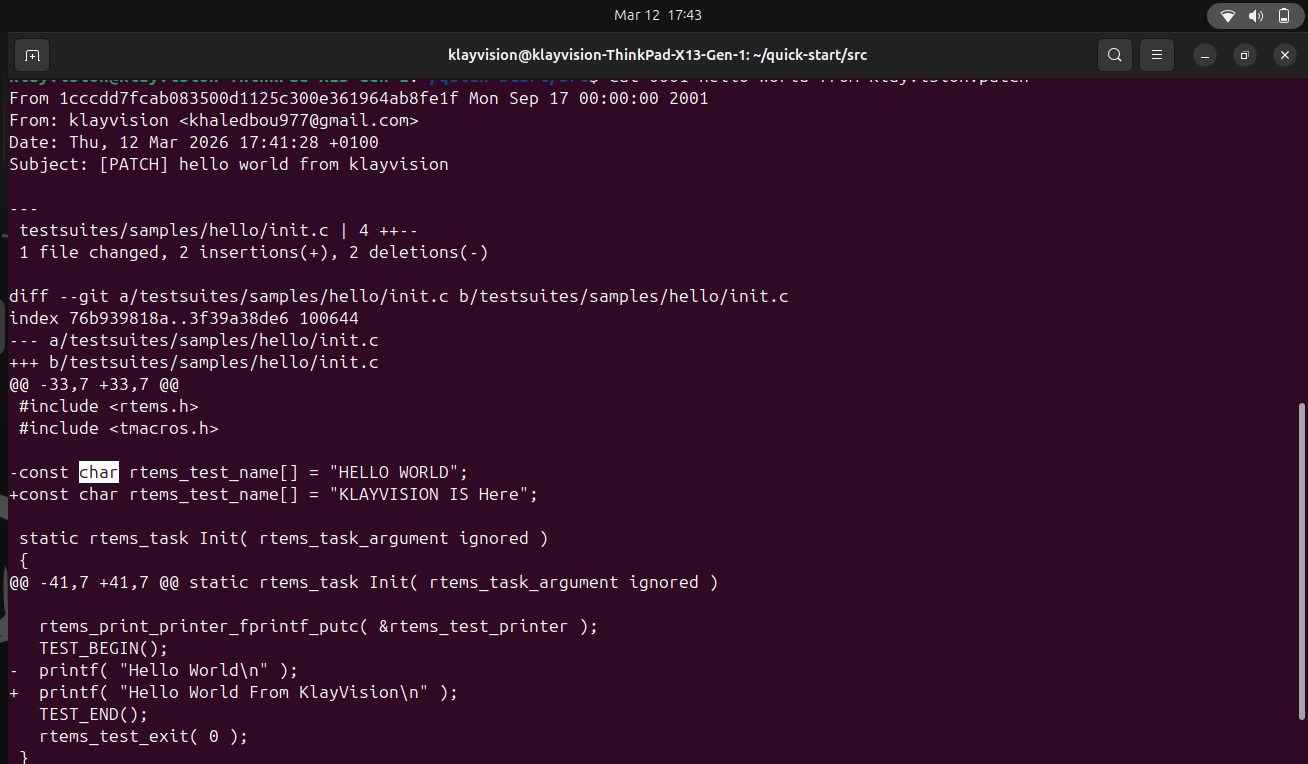
Task: Click the "HELLO WORLD" string in removed line
Action: coord(398,472)
